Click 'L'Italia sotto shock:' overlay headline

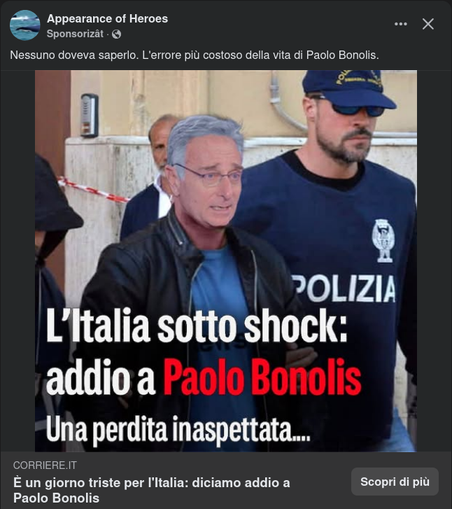pyautogui.click(x=197, y=325)
